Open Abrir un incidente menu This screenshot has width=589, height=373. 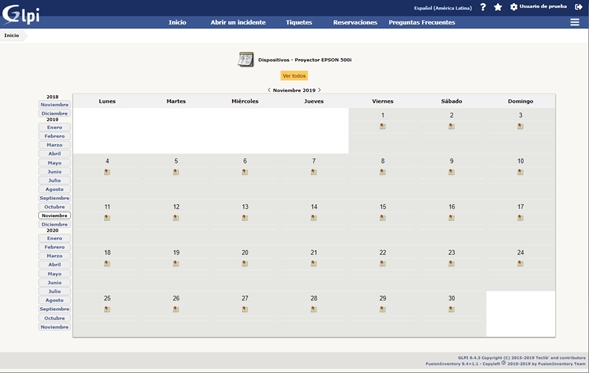coord(238,23)
